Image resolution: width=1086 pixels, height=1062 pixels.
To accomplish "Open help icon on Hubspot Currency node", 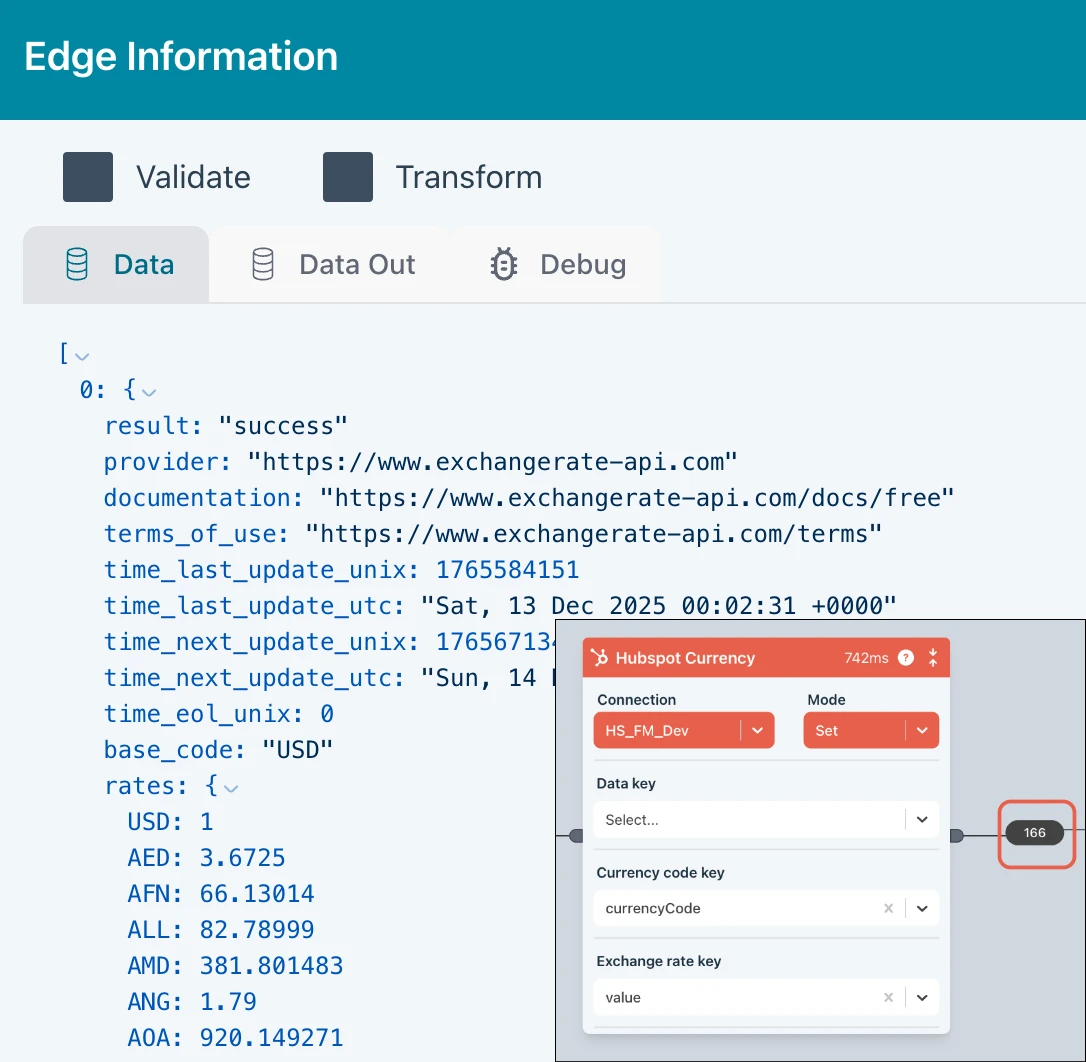I will (906, 658).
